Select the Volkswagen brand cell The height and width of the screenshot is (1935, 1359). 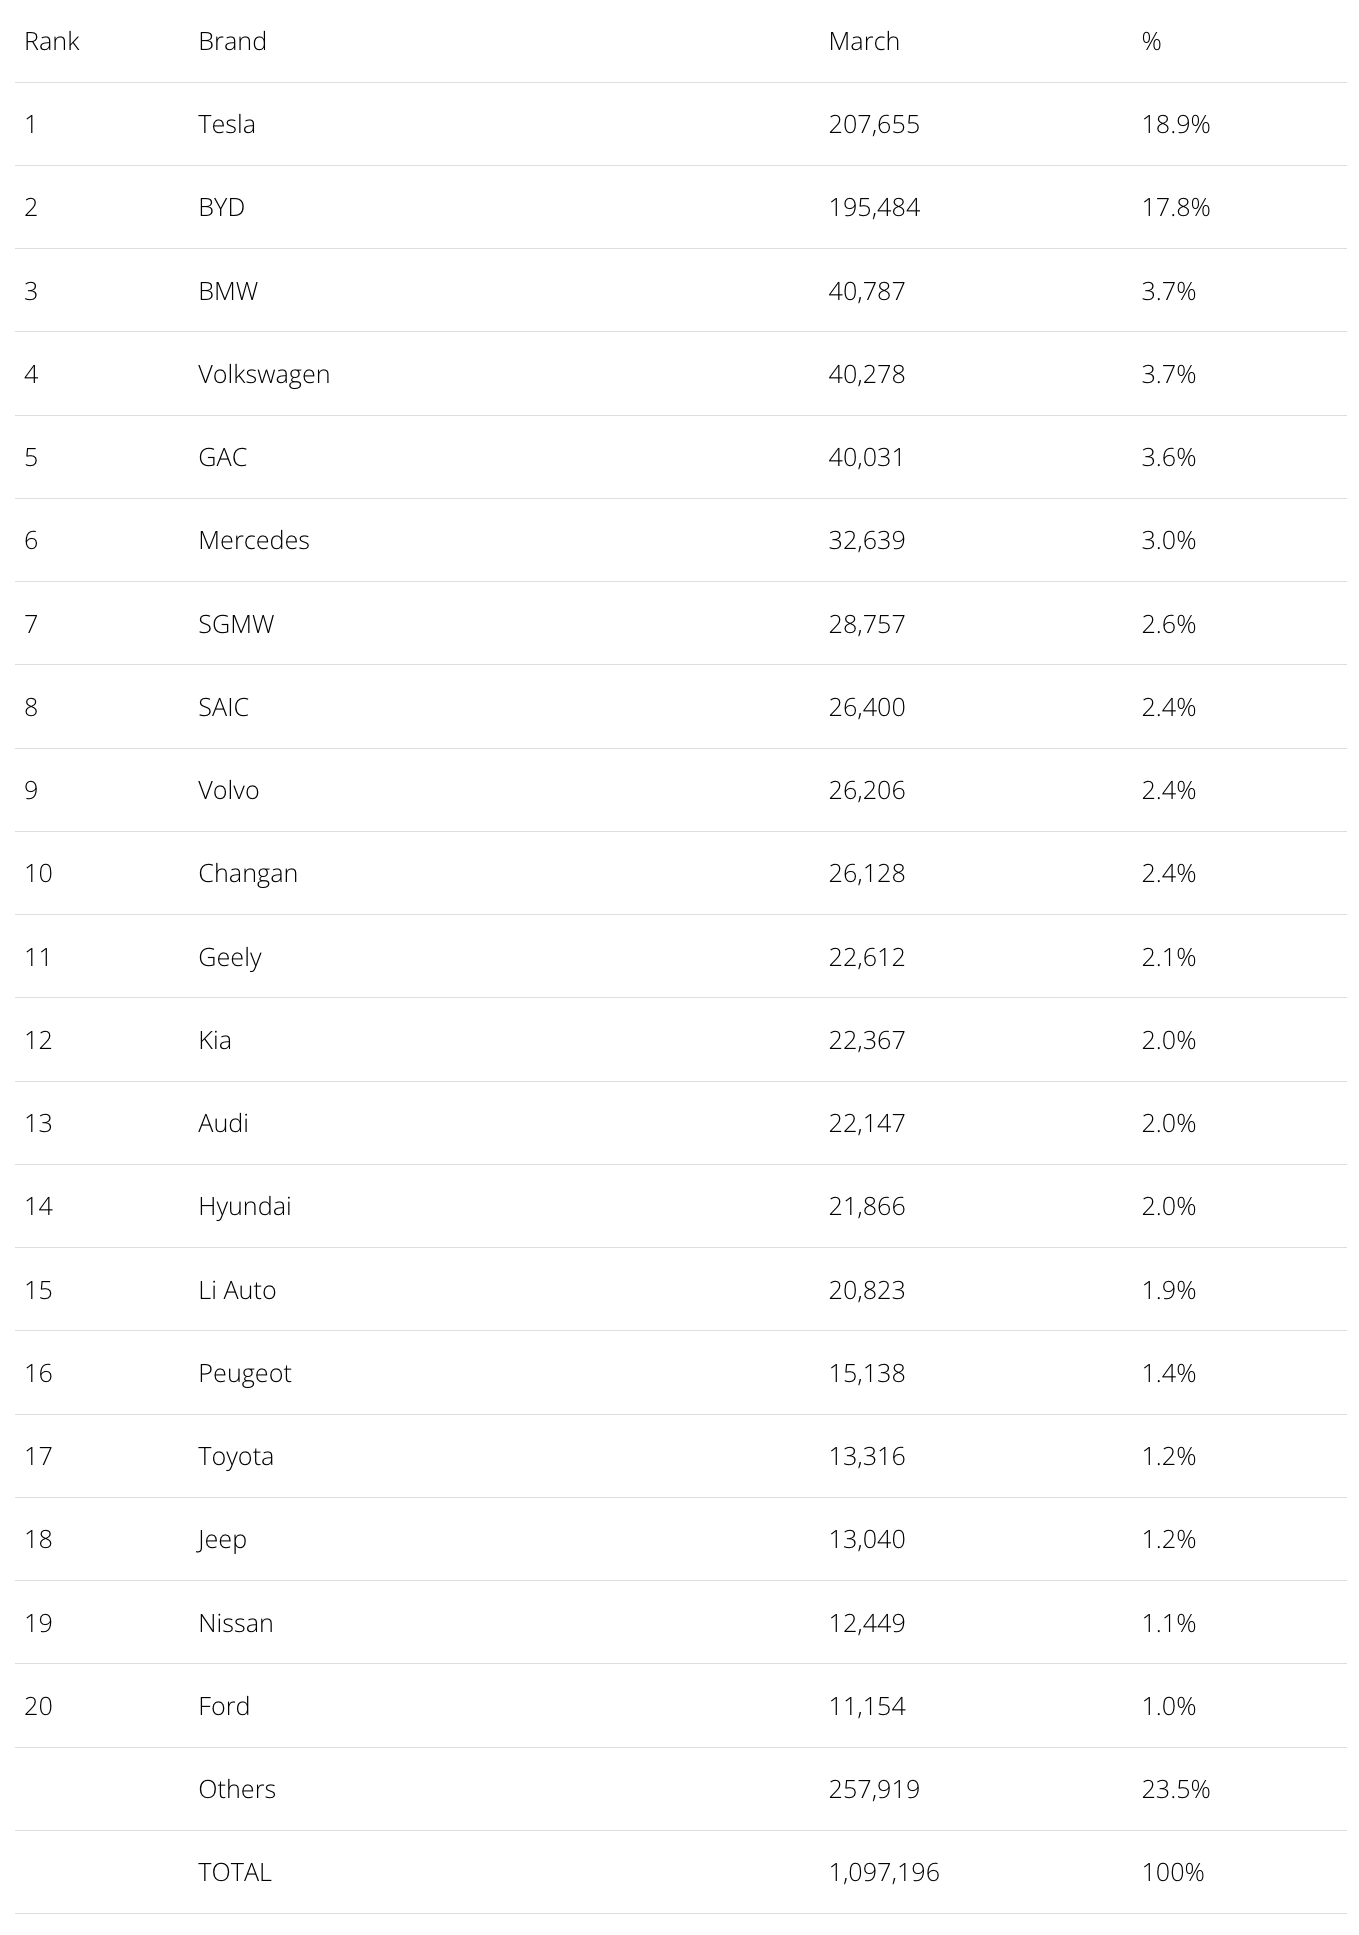point(264,374)
